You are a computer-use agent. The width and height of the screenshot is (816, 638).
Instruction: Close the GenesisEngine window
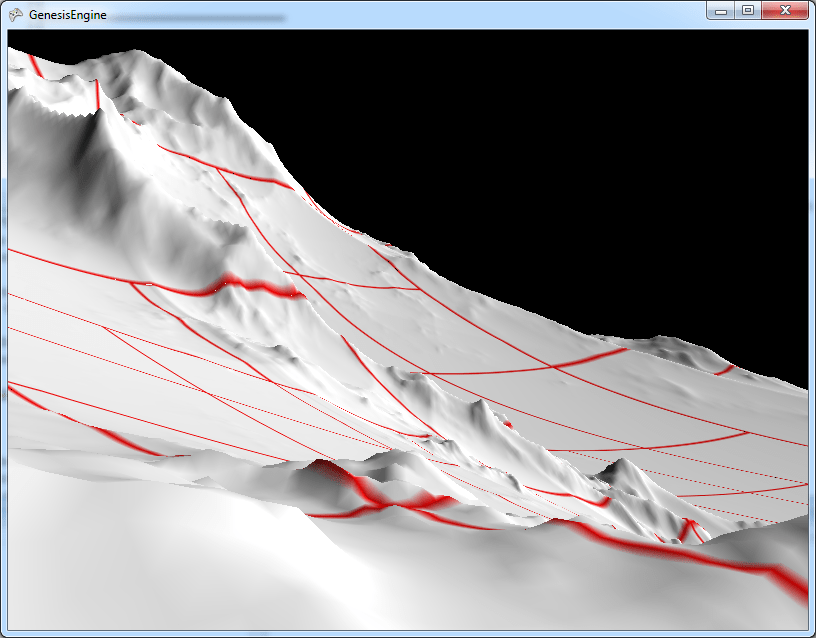point(784,10)
